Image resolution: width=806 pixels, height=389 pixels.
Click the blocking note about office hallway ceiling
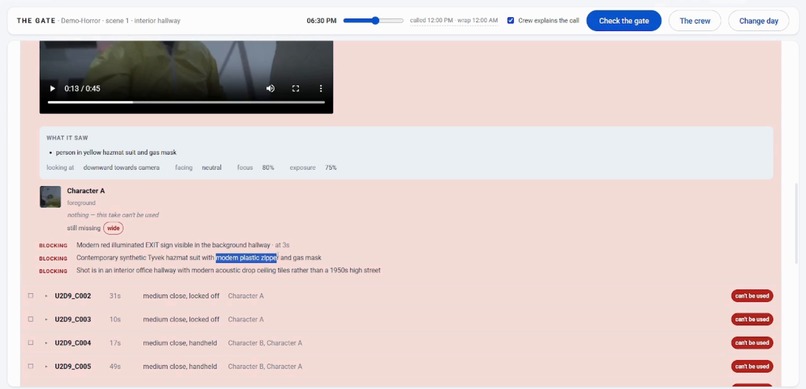(228, 270)
